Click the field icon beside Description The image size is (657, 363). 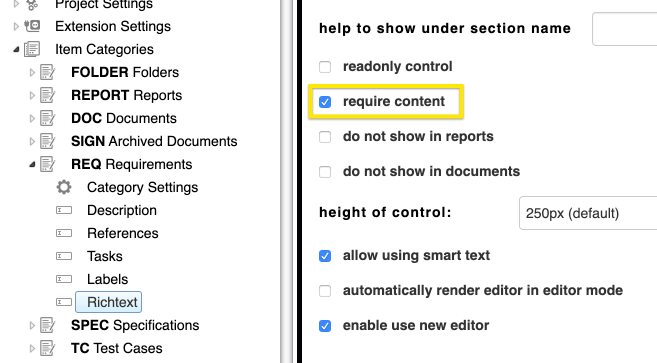[x=64, y=210]
